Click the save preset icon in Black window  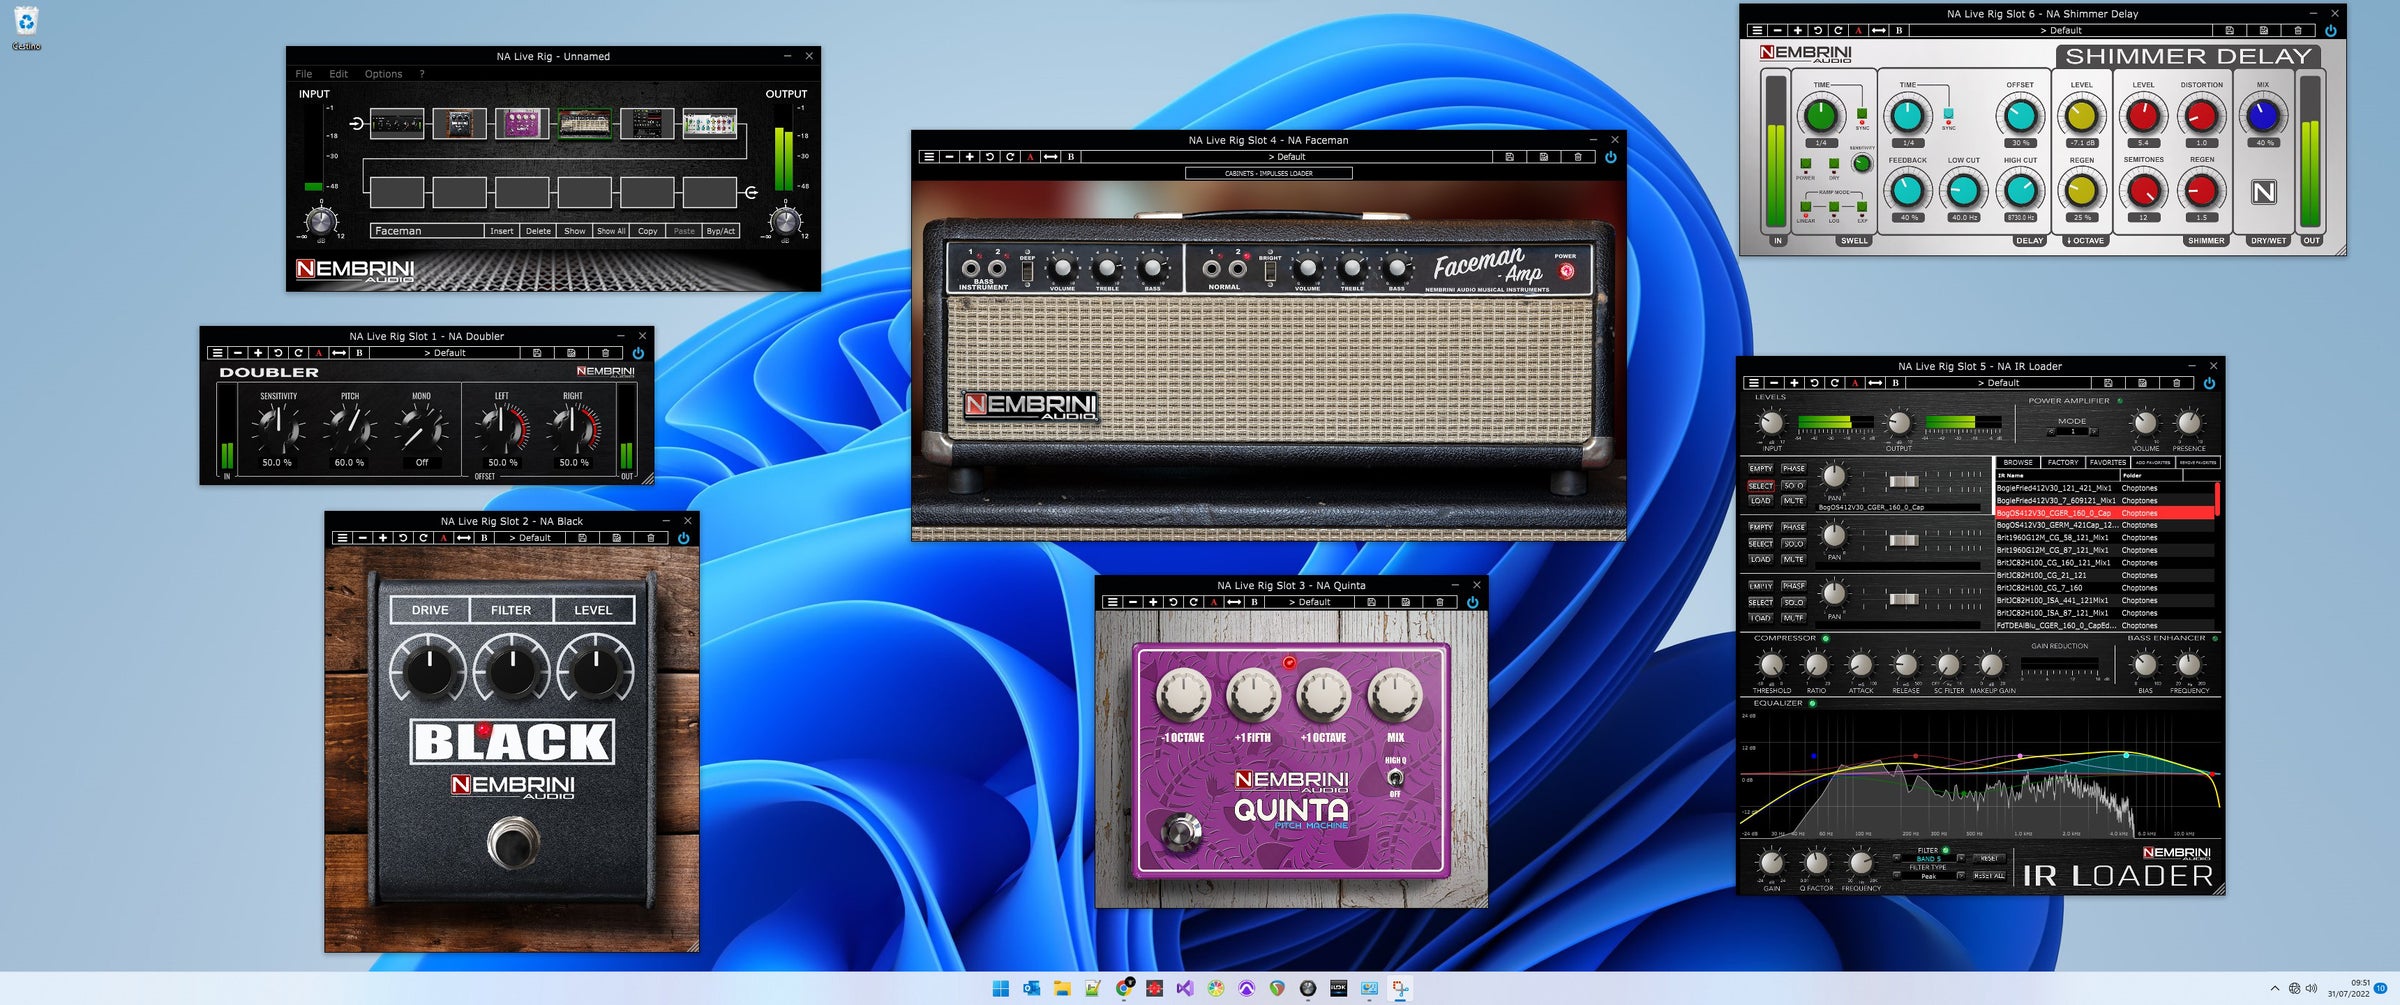[582, 538]
